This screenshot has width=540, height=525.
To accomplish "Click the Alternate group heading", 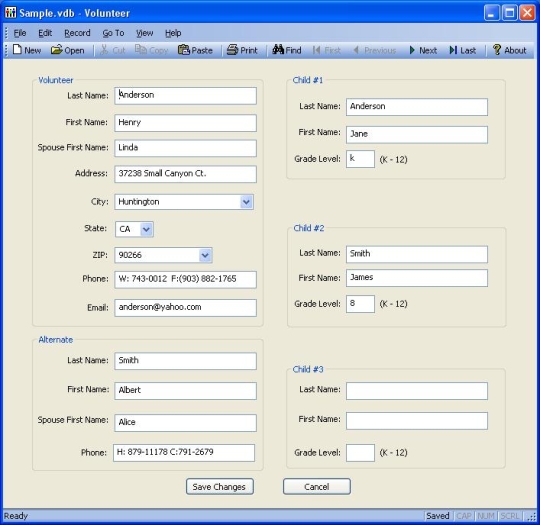I will (55, 340).
